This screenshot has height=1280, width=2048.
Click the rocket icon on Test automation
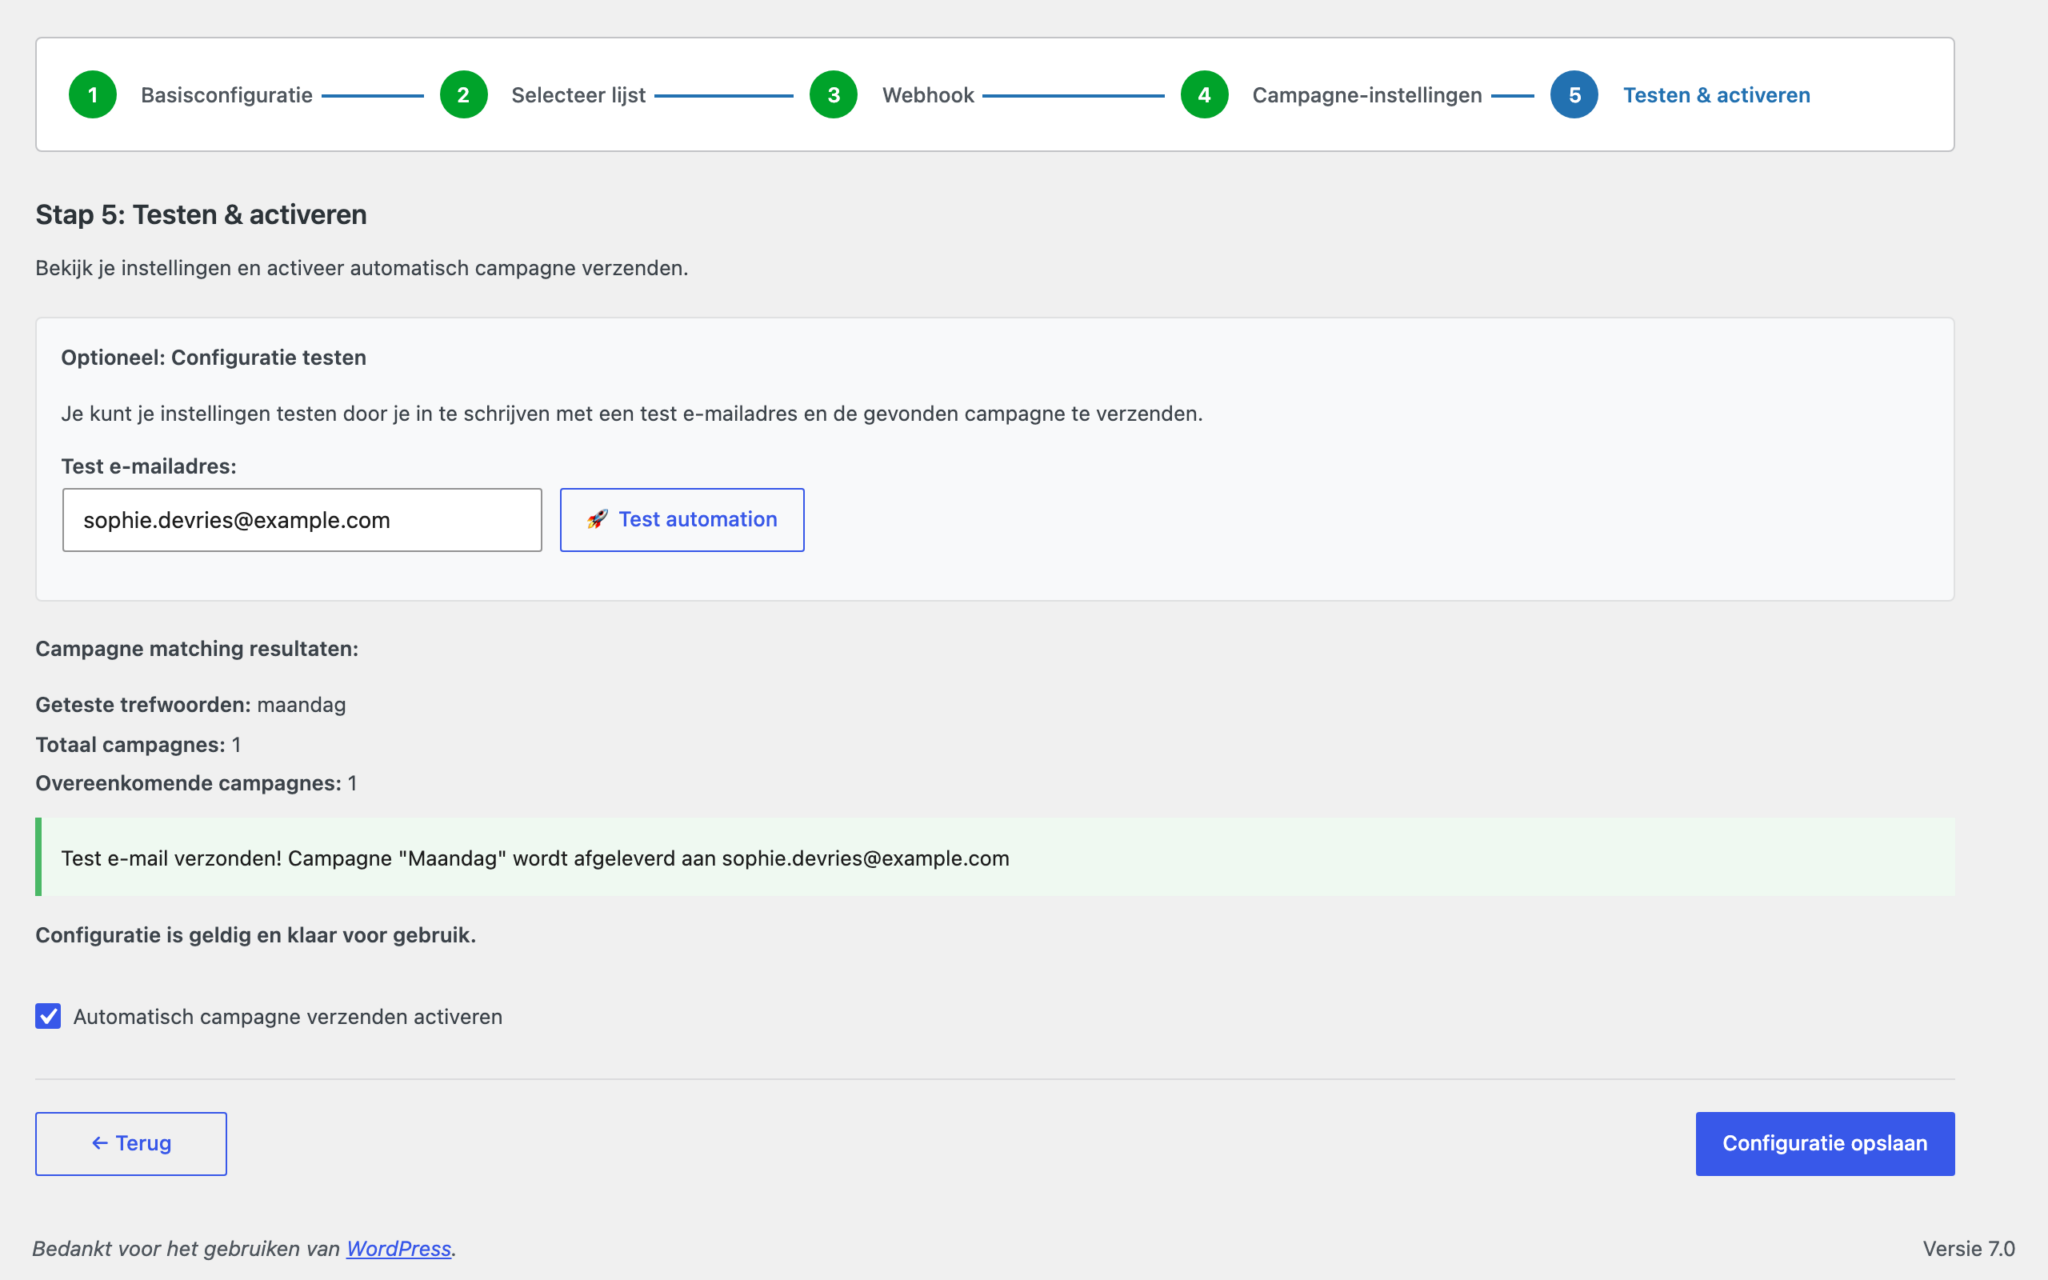597,519
